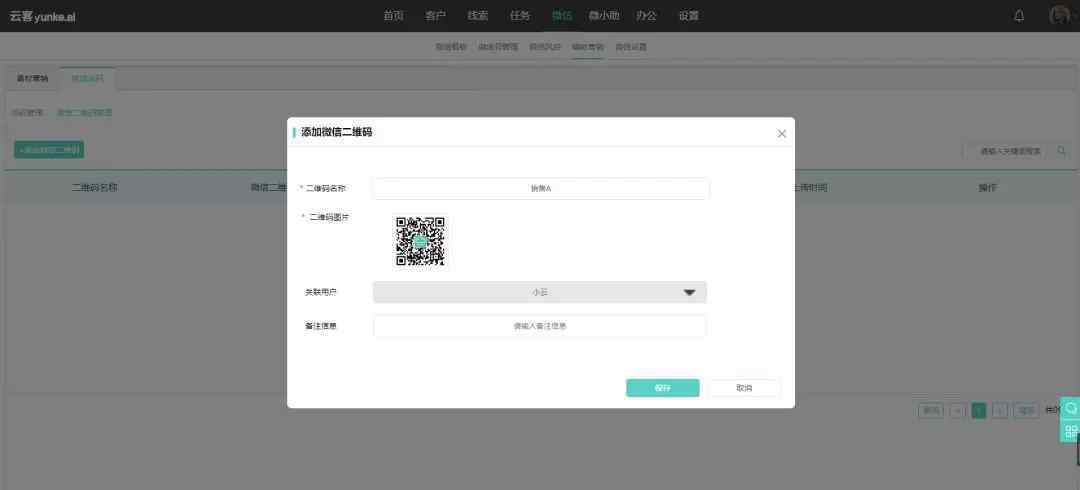
Task: Open 设置 in the top navigation
Action: (689, 16)
